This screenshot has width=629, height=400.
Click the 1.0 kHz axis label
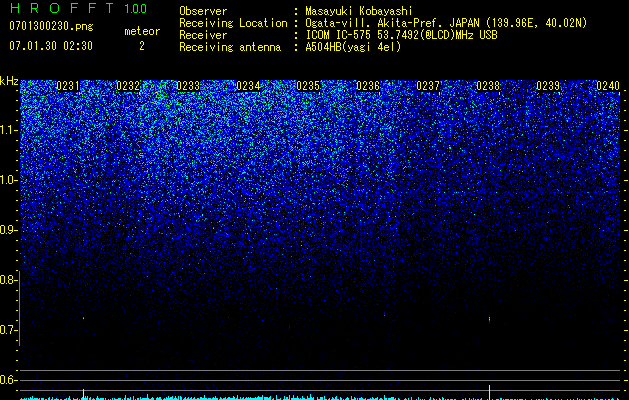8,180
